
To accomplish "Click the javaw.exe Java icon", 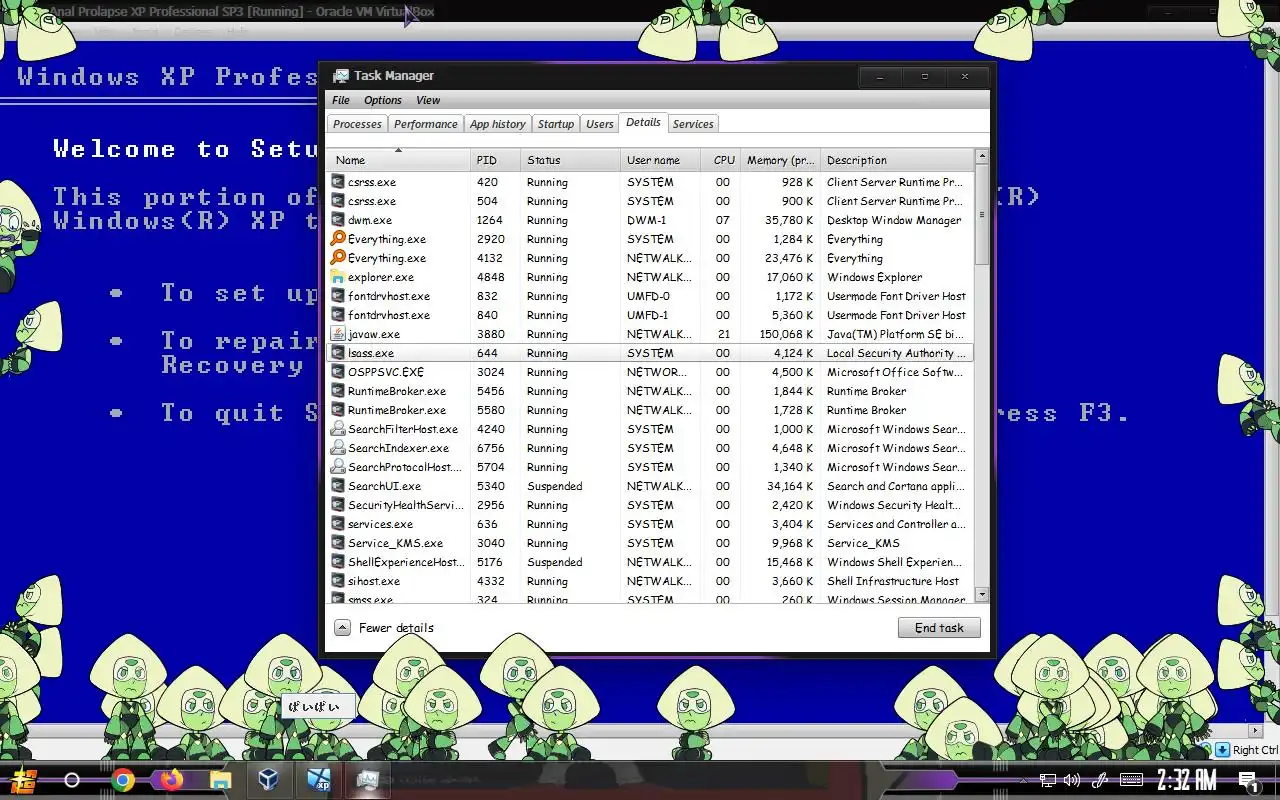I will (x=338, y=334).
